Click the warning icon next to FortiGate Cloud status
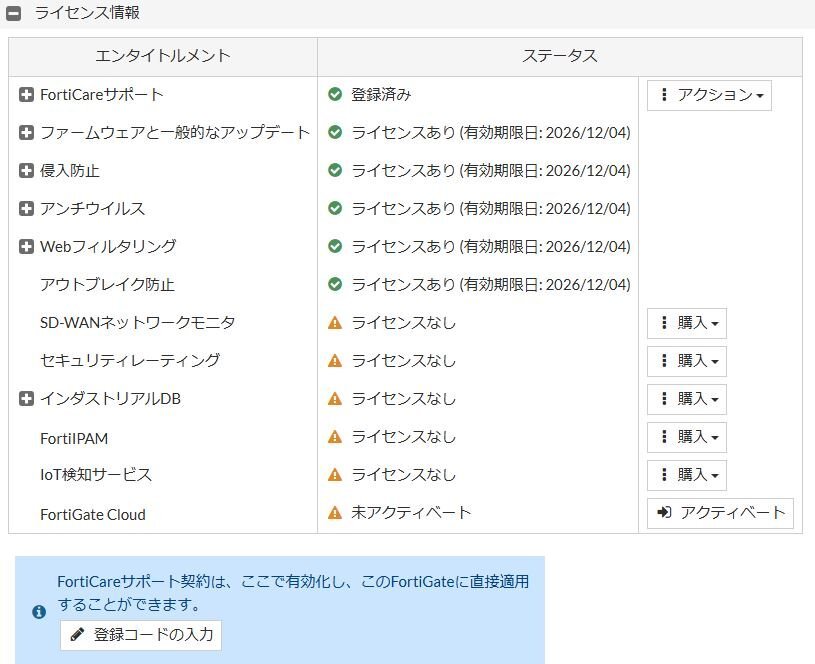The width and height of the screenshot is (815, 664). 334,512
